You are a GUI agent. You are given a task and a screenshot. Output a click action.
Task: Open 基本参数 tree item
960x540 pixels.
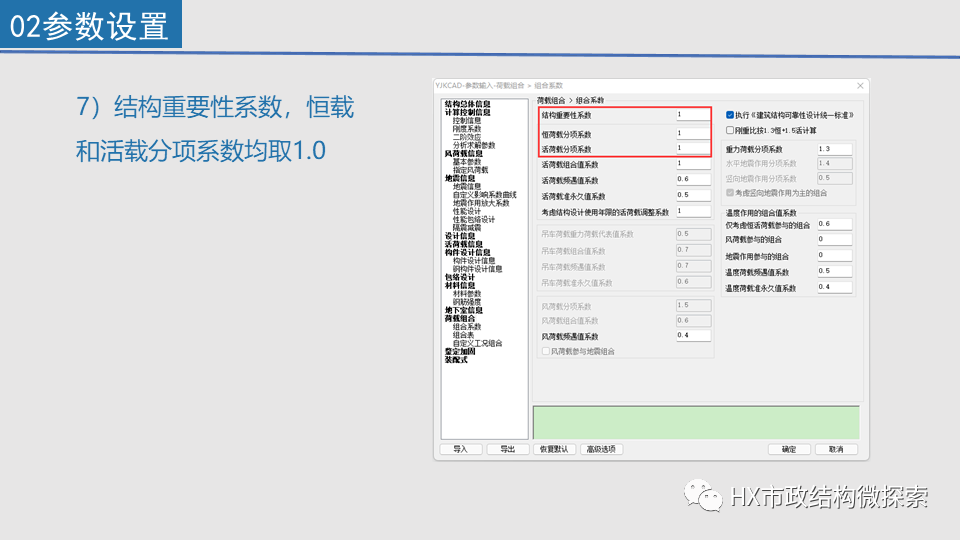tap(467, 162)
